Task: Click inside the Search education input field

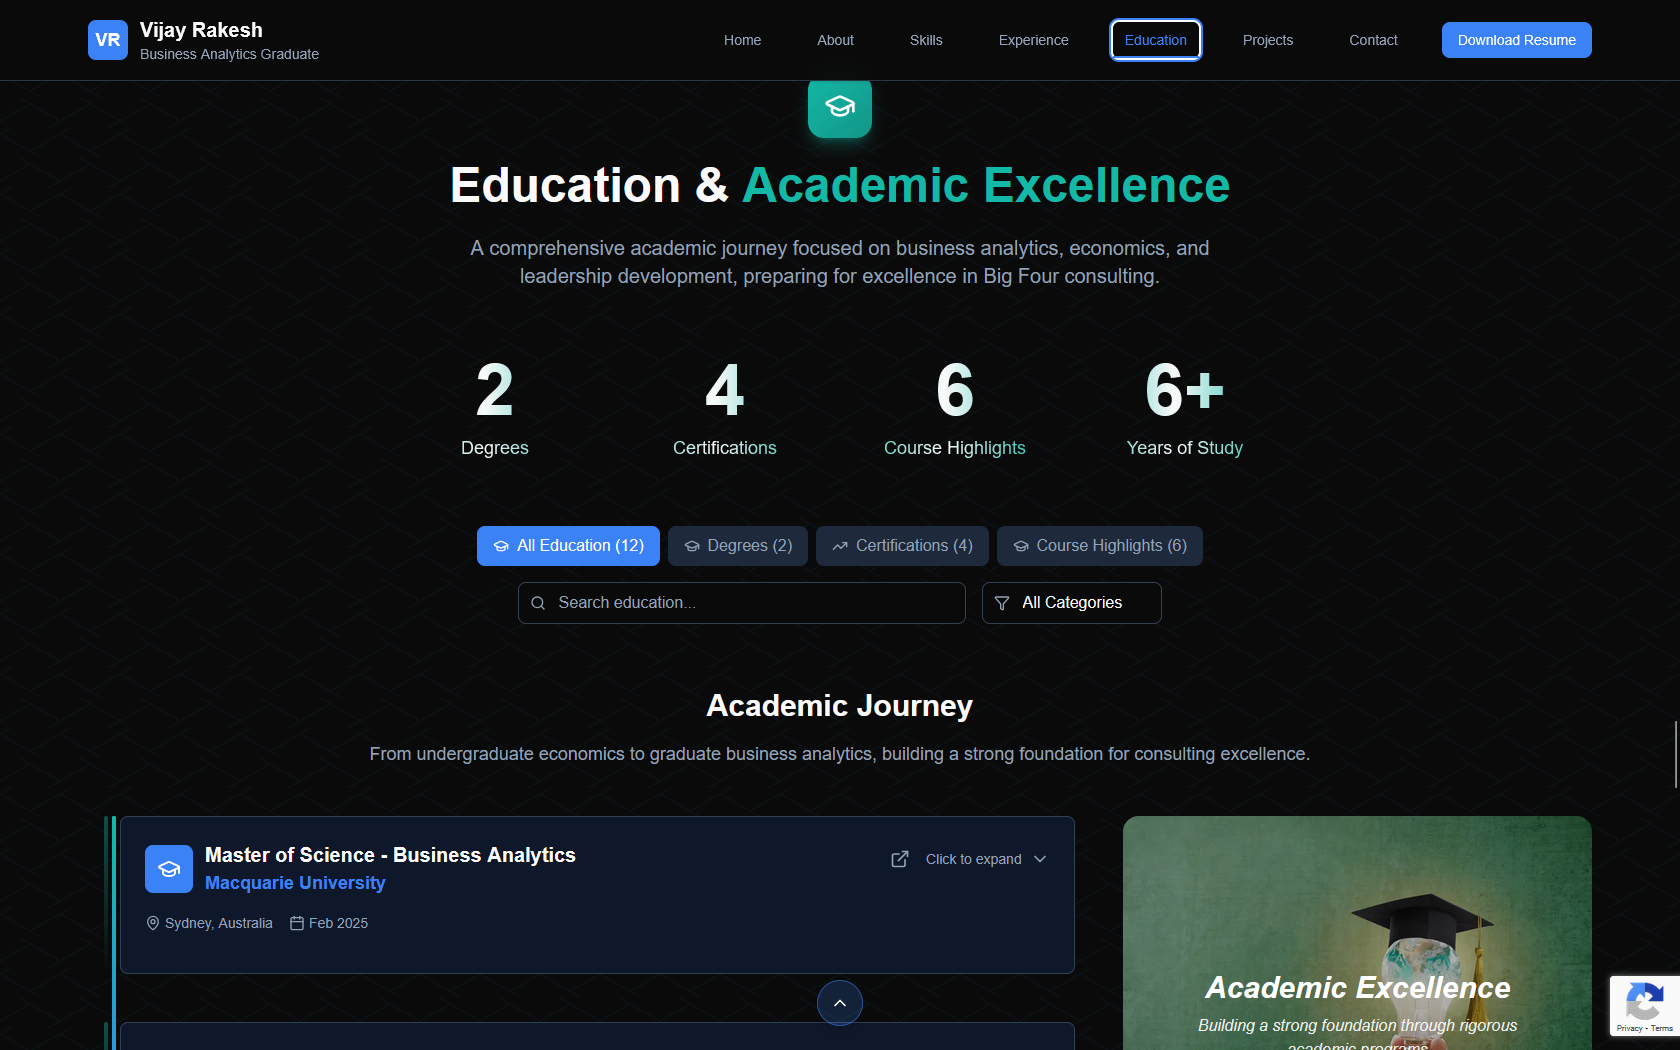Action: click(x=740, y=603)
